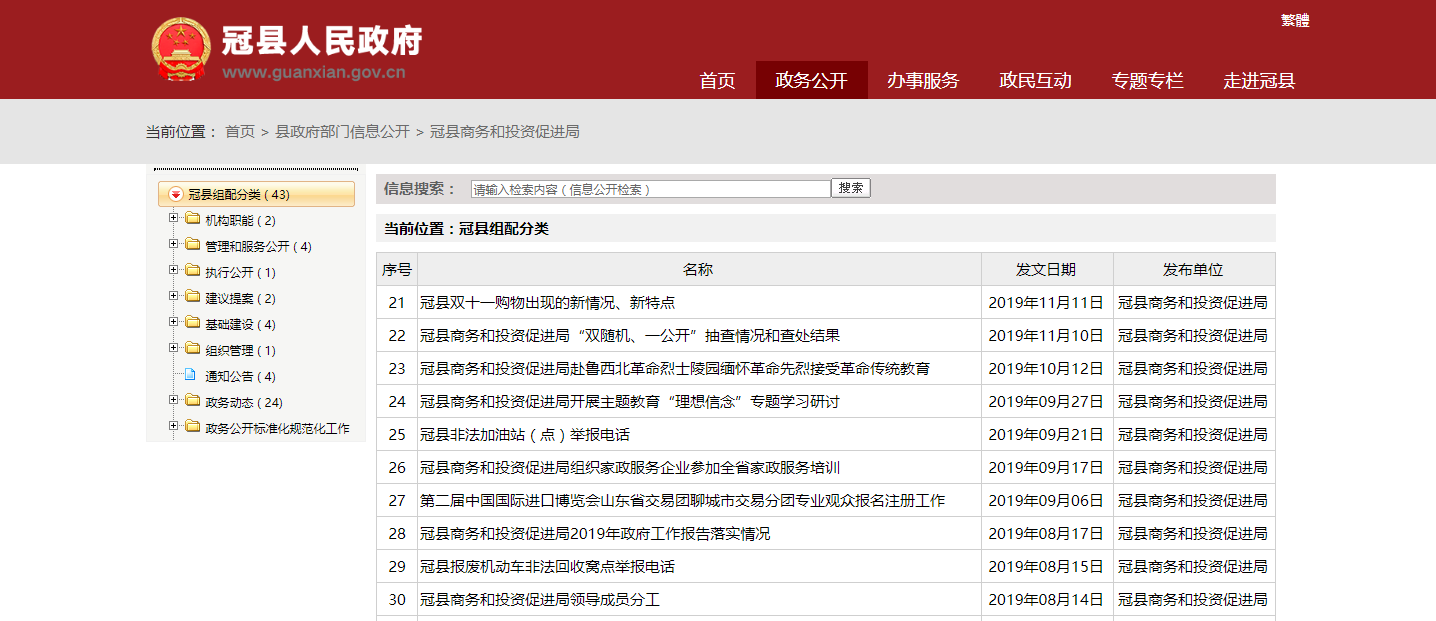Select 管理和服务公开 (4) in the tree

point(258,246)
